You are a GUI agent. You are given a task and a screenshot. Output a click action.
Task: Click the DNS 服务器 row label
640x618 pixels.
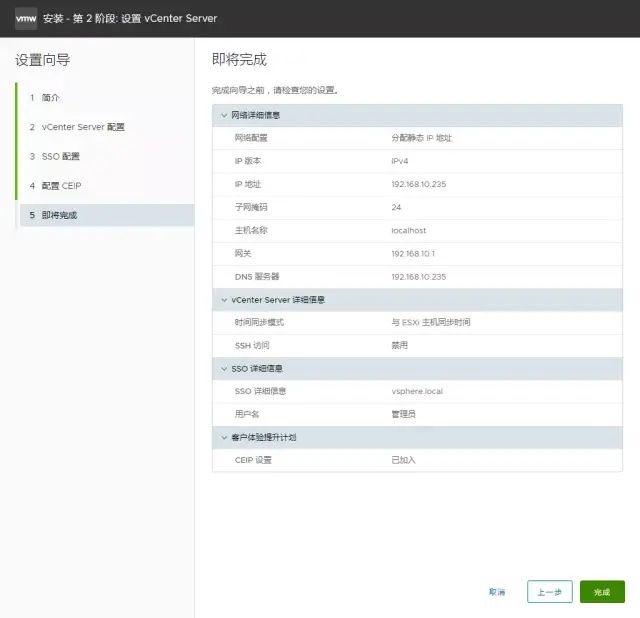[x=257, y=277]
